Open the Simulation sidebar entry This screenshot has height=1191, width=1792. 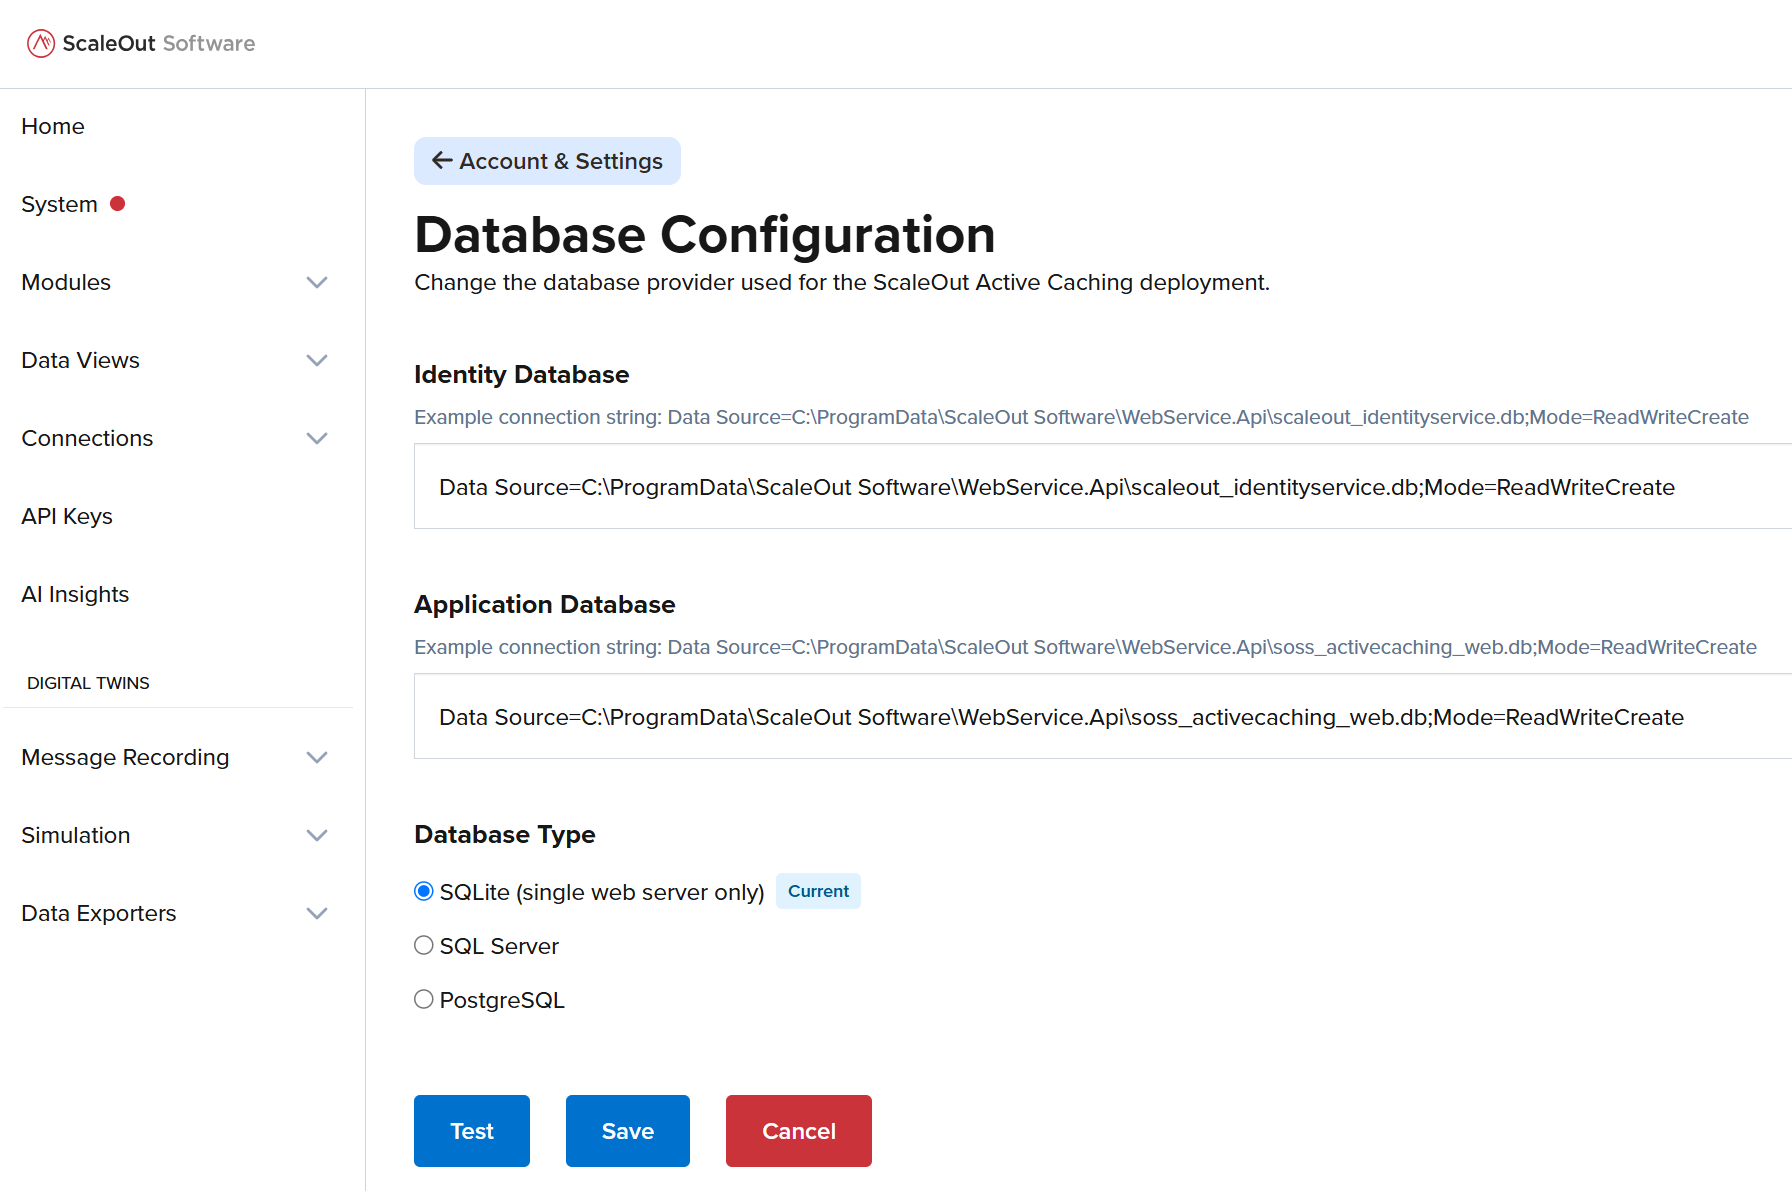coord(76,835)
